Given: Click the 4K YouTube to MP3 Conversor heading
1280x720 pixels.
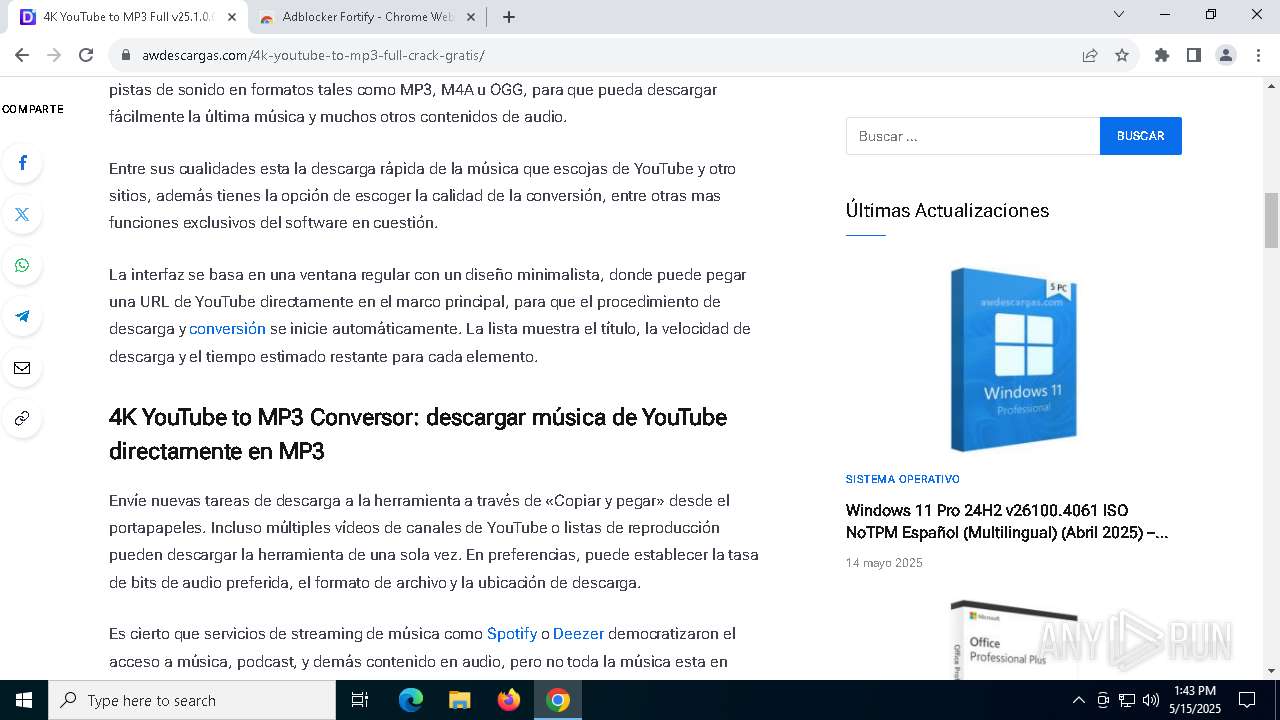Looking at the screenshot, I should [x=418, y=434].
